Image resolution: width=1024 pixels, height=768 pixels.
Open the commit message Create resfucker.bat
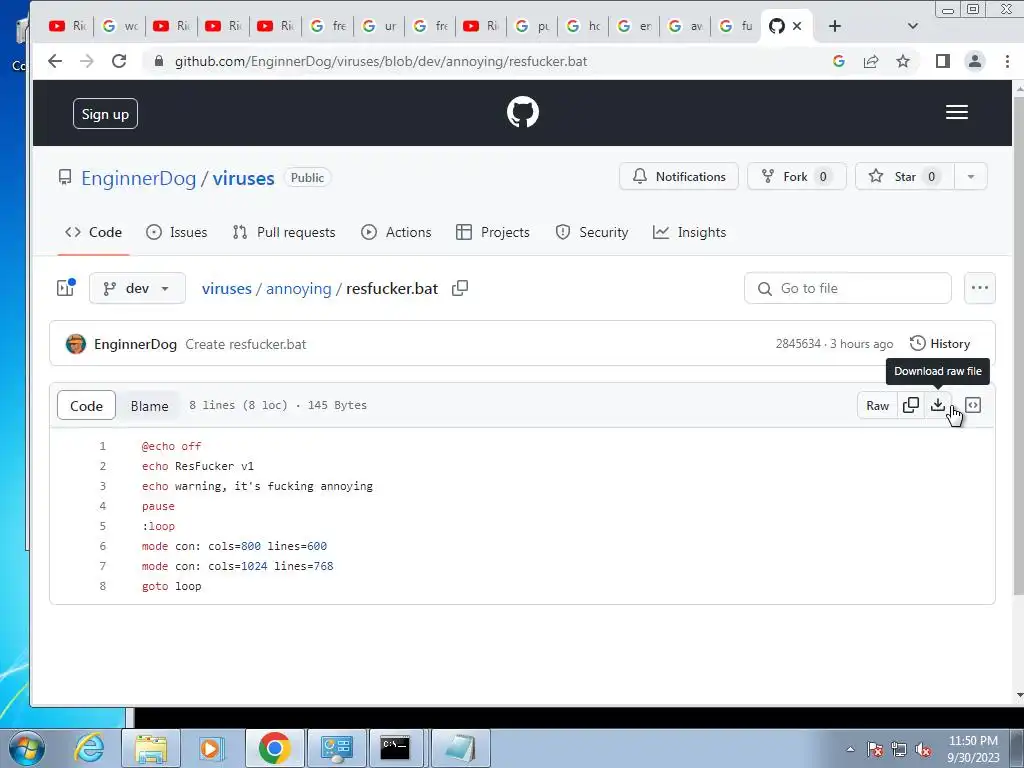coord(246,344)
